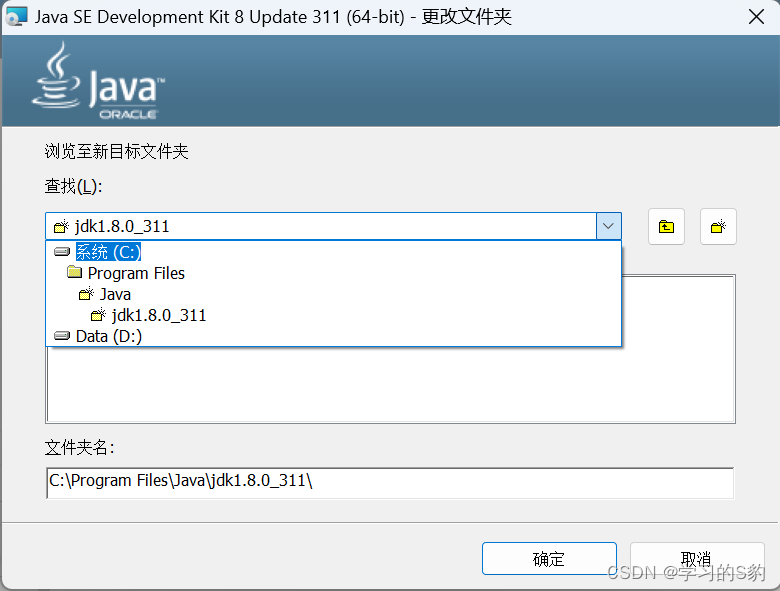780x591 pixels.
Task: Click the Java installer icon in title bar
Action: coord(17,17)
